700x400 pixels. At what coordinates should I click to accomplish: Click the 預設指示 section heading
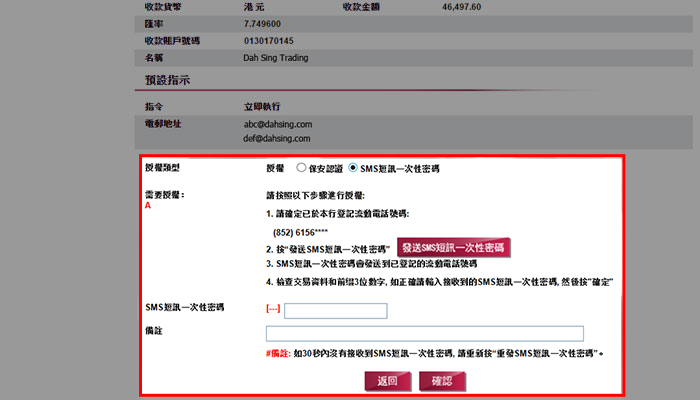tap(167, 80)
